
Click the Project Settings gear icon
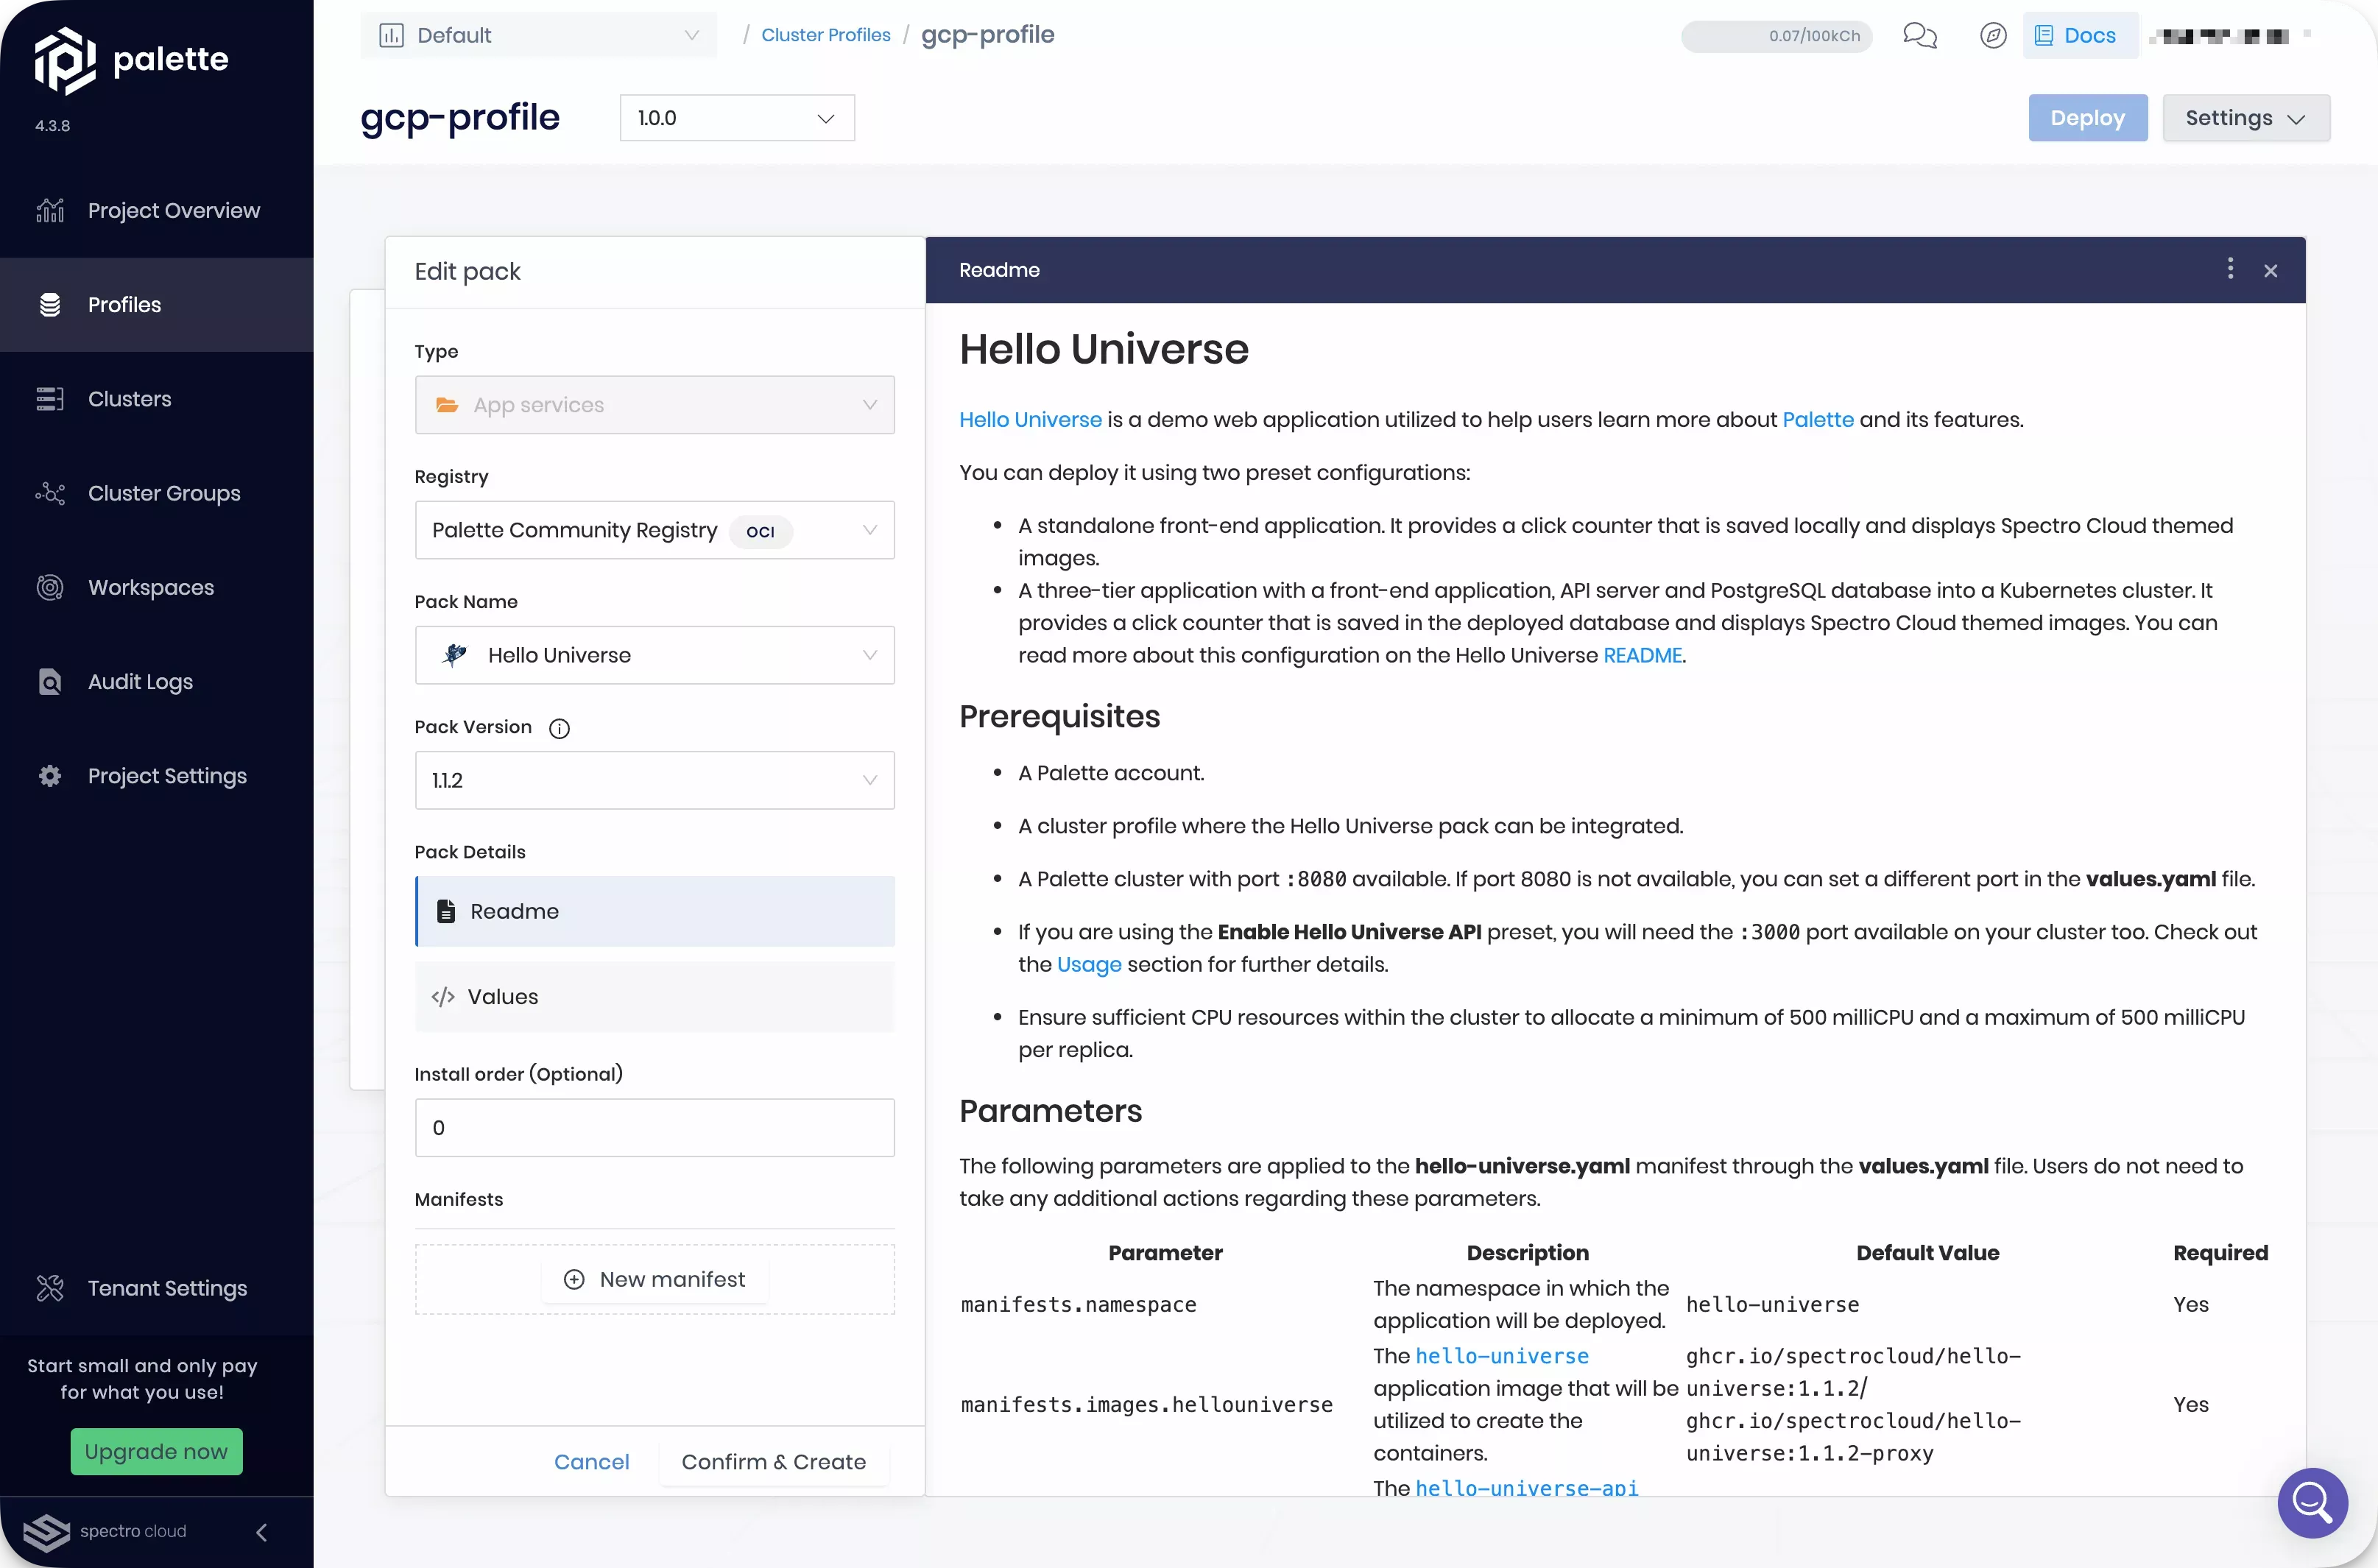tap(49, 775)
